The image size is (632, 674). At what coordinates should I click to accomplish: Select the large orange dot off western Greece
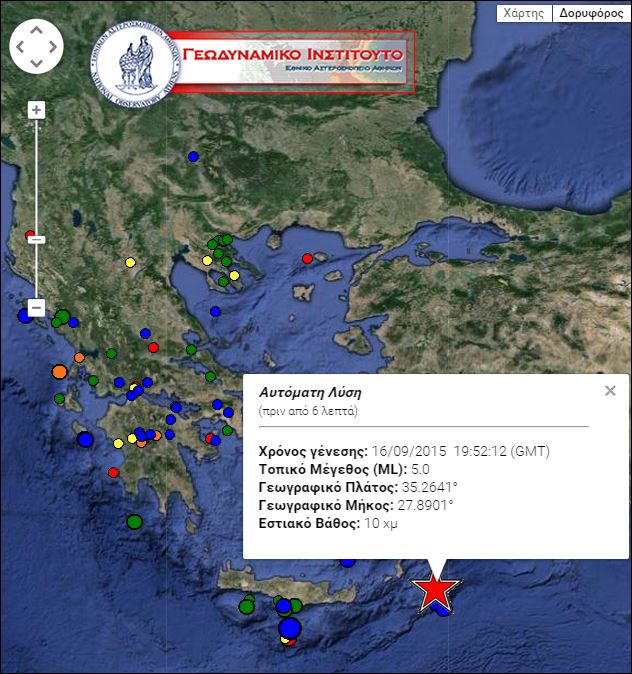click(59, 371)
